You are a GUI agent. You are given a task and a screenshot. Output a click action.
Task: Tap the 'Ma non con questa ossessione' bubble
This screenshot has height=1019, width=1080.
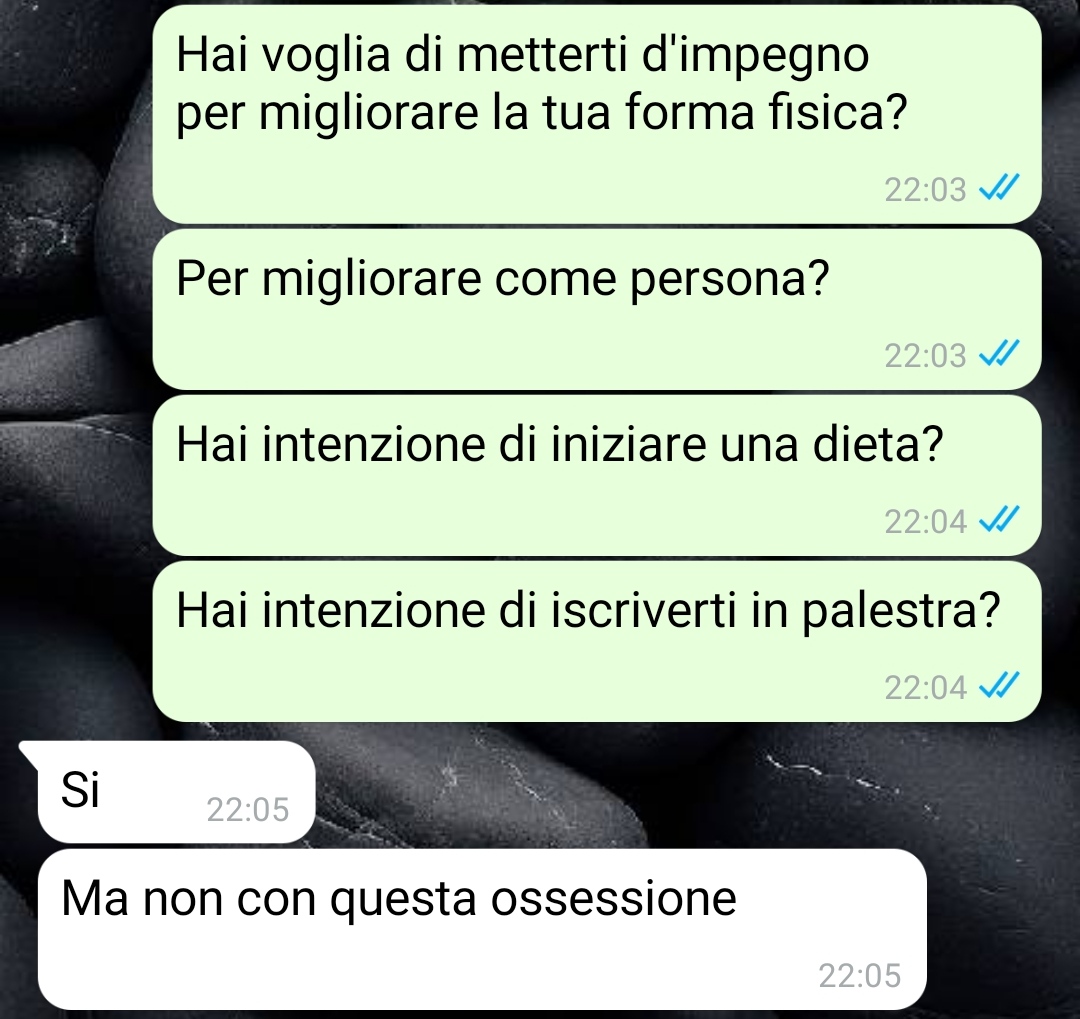[482, 929]
